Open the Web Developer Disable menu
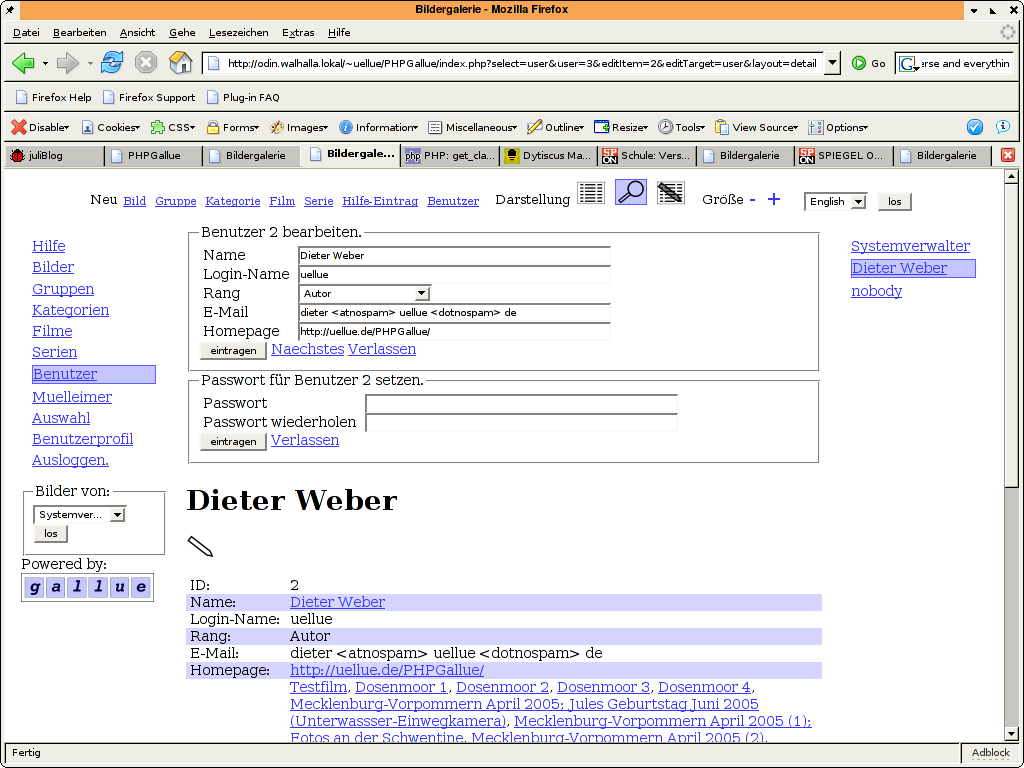 [40, 127]
